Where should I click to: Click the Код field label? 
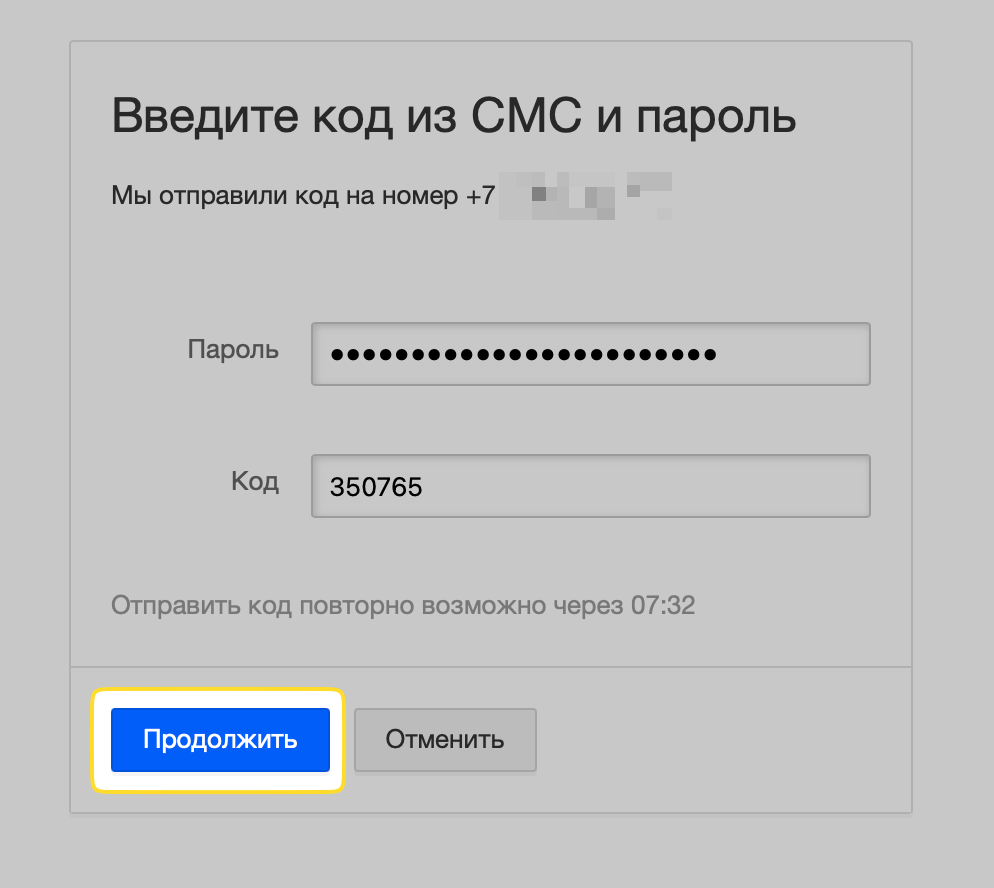(x=255, y=482)
